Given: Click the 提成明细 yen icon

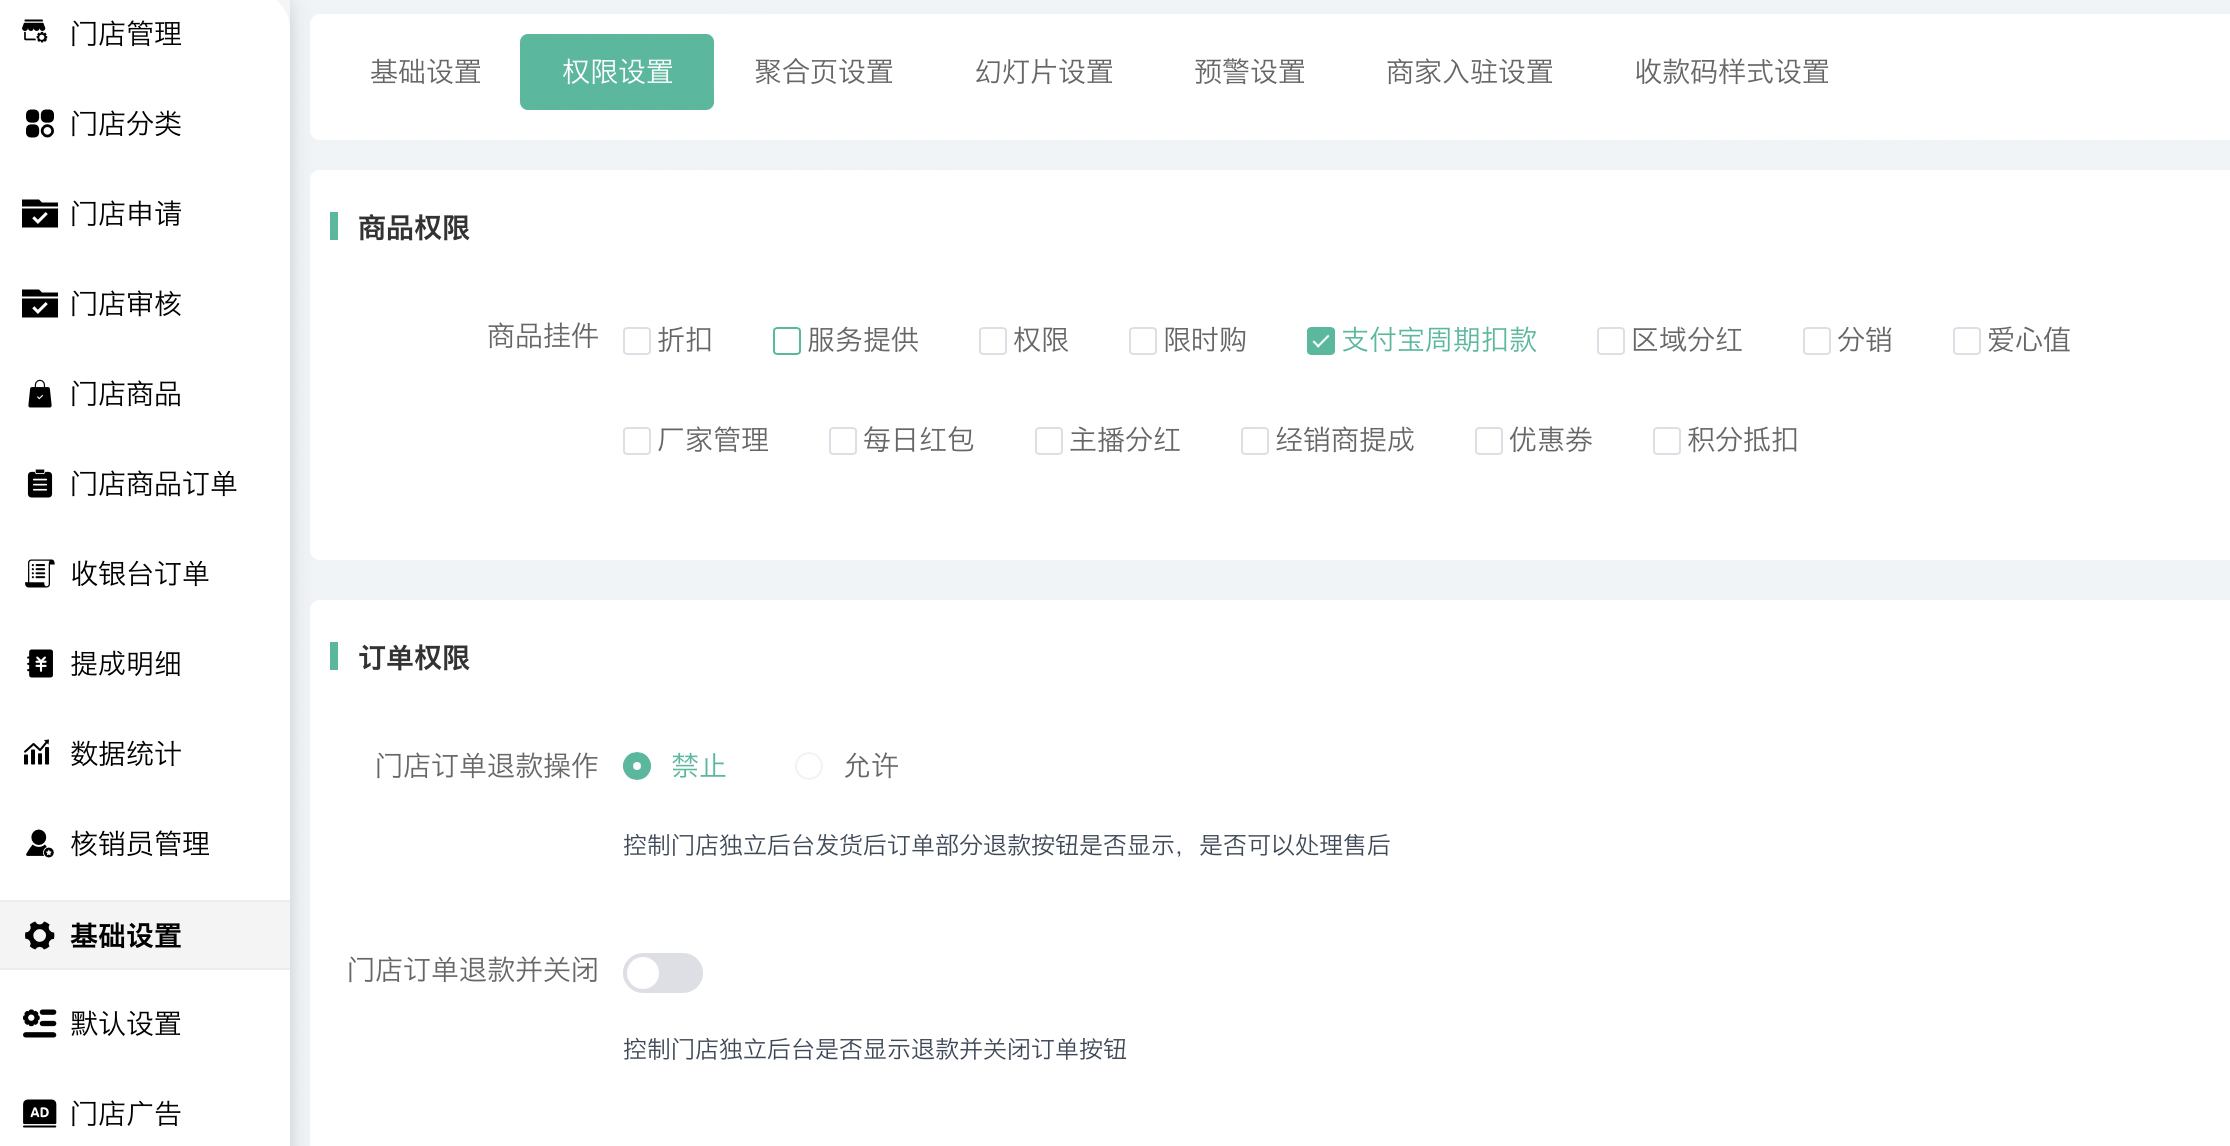Looking at the screenshot, I should coord(39,663).
